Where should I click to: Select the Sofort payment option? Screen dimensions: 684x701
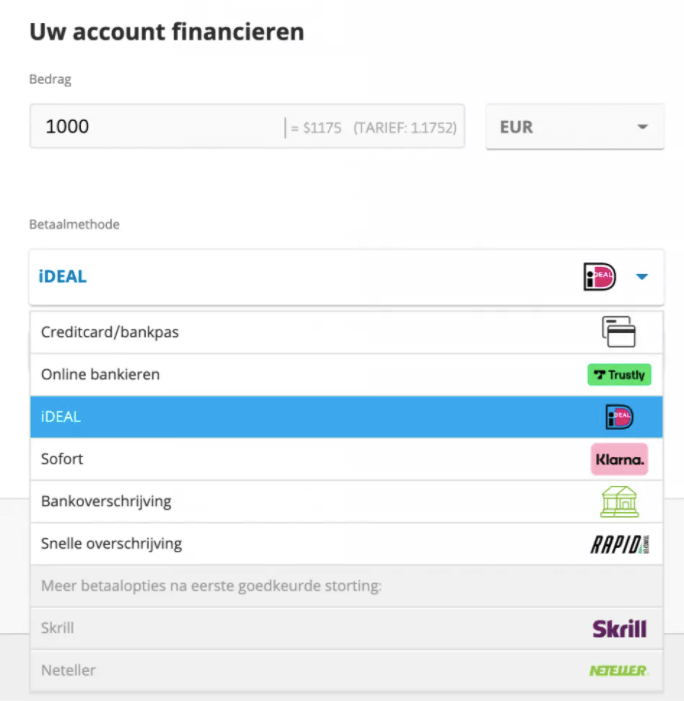coord(346,459)
